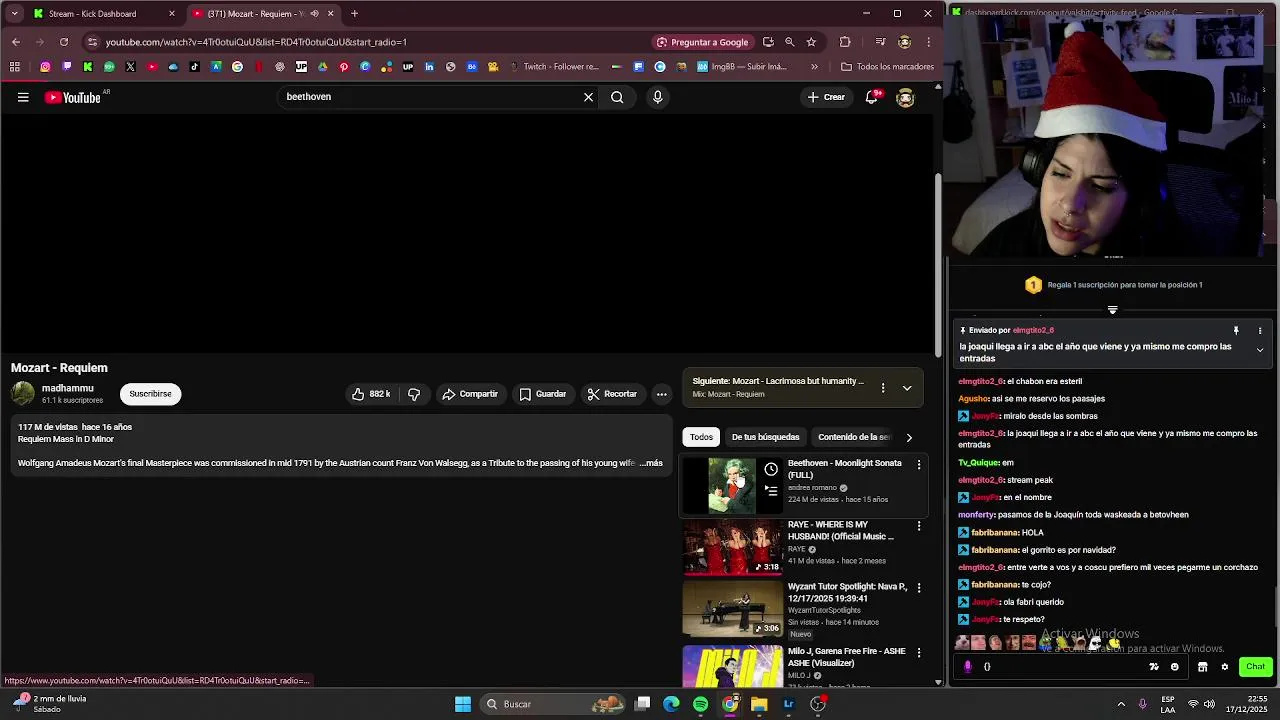This screenshot has width=1280, height=720.
Task: Open emote picker in Kick chat
Action: [x=1175, y=667]
